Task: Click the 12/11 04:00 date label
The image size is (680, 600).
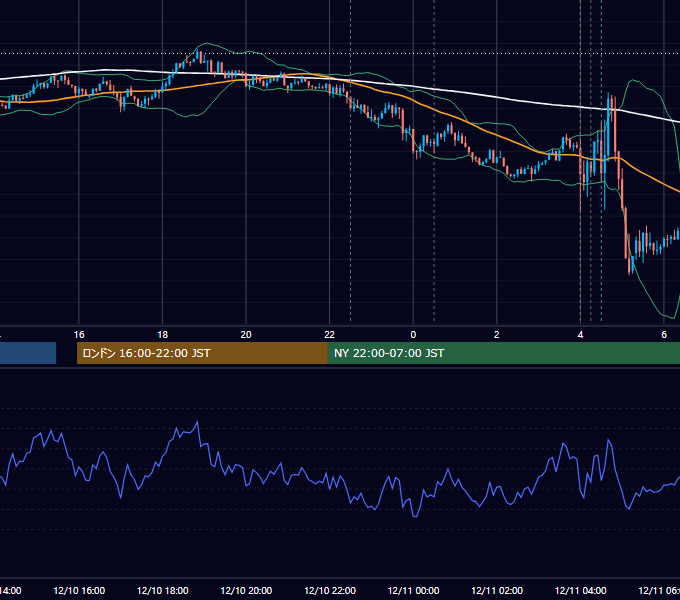Action: click(x=581, y=591)
